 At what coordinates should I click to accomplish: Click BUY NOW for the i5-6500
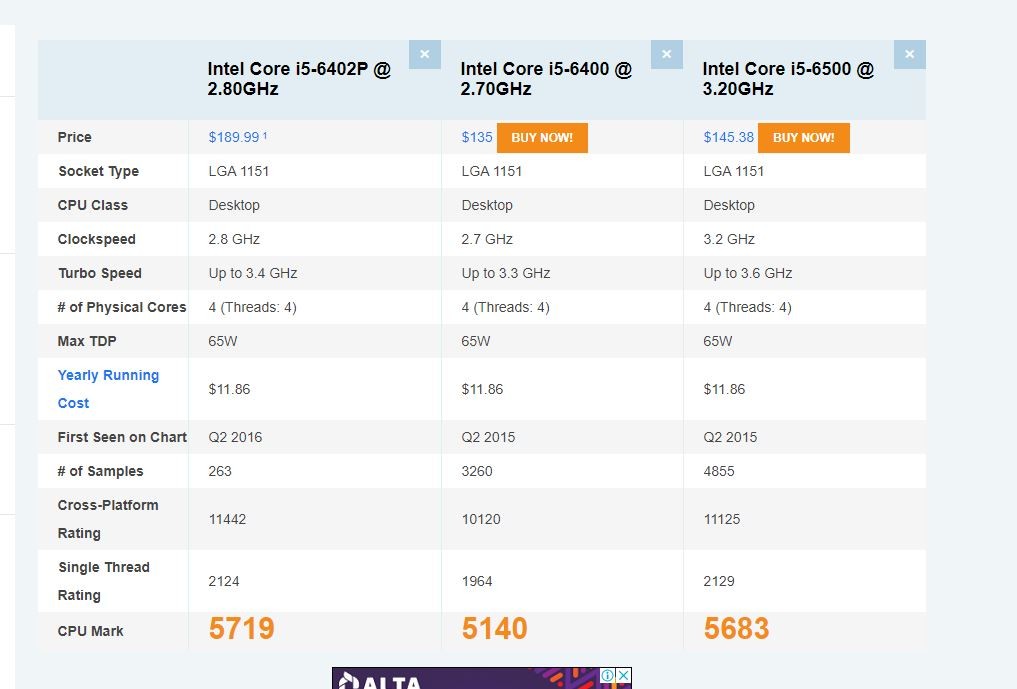(x=804, y=138)
